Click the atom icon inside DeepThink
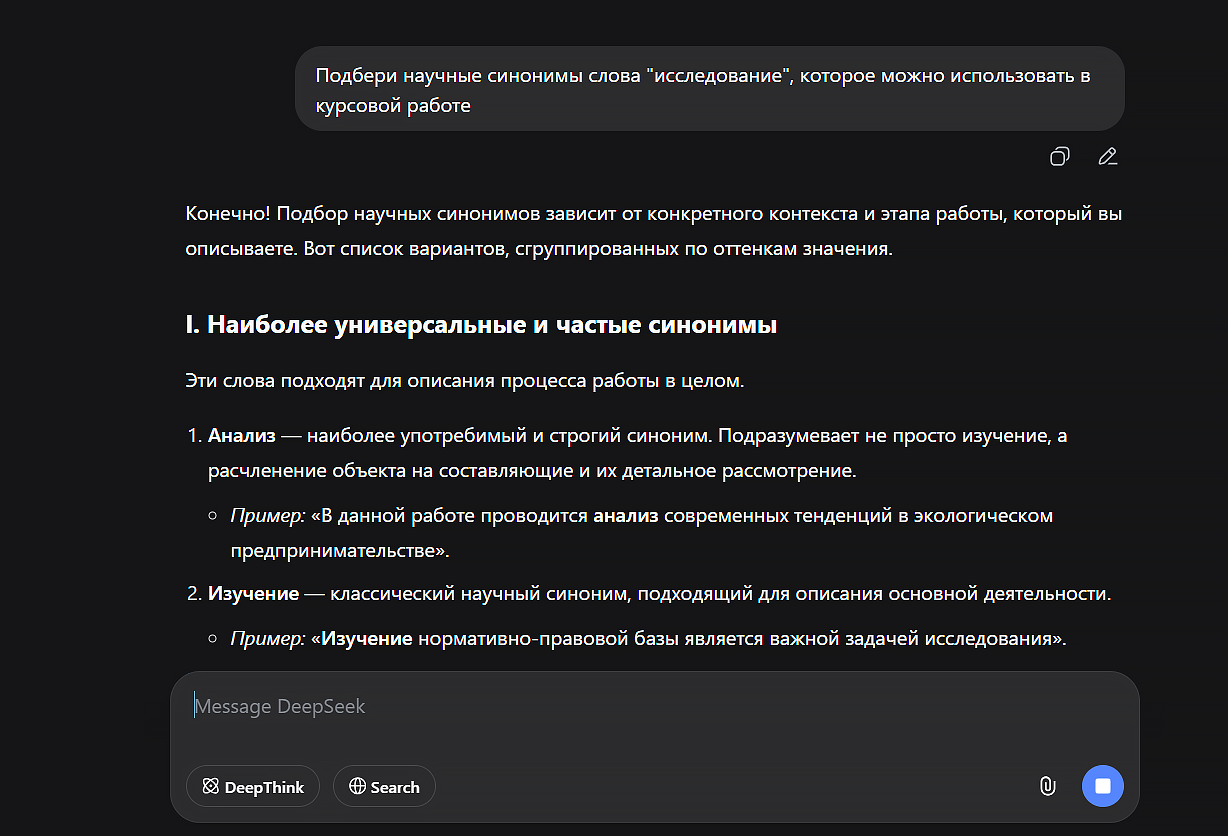This screenshot has height=836, width=1228. point(210,787)
